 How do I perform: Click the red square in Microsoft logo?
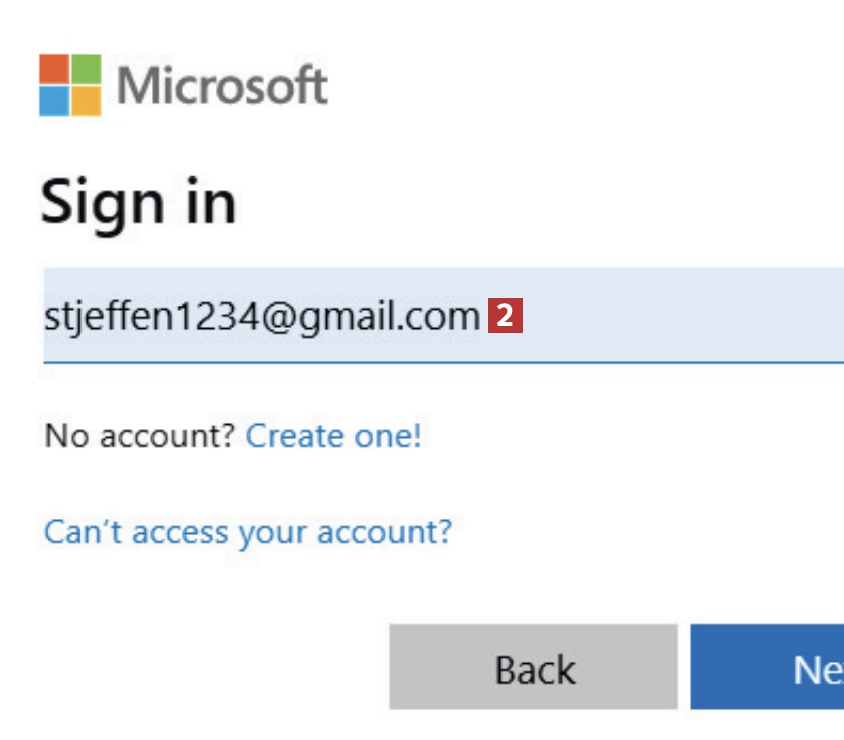[54, 69]
